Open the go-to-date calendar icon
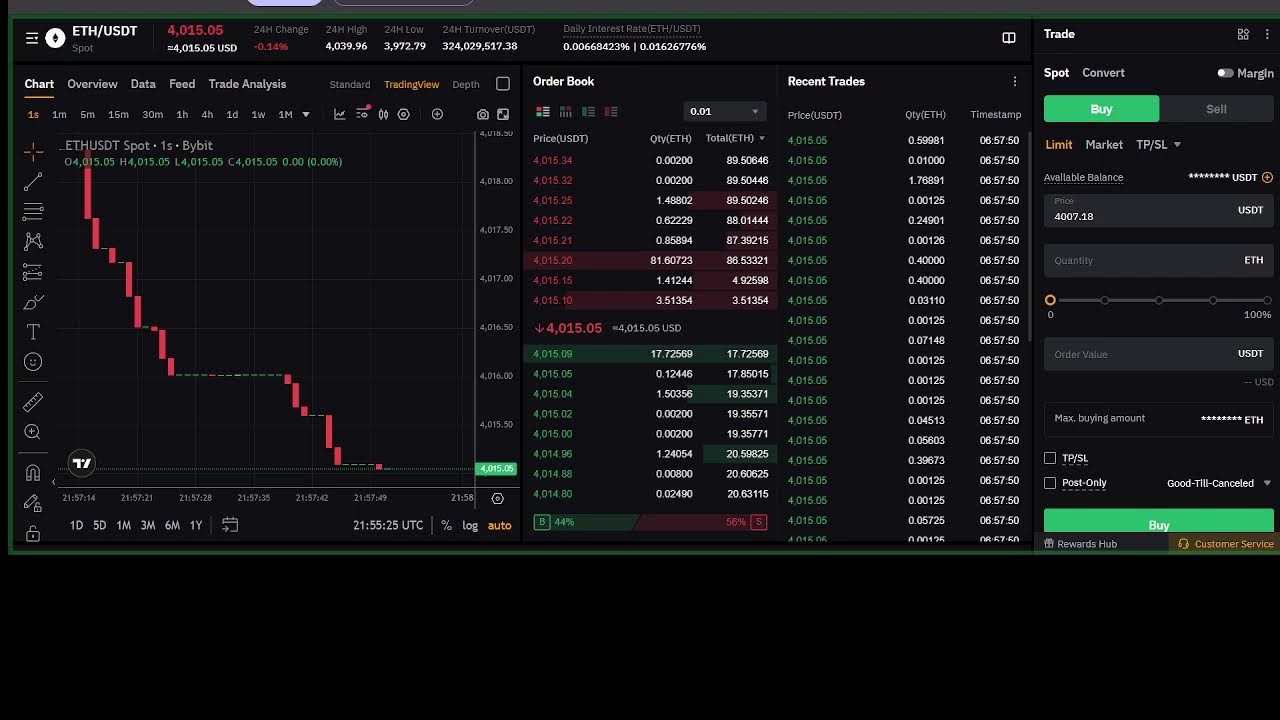Viewport: 1280px width, 720px height. coord(230,525)
